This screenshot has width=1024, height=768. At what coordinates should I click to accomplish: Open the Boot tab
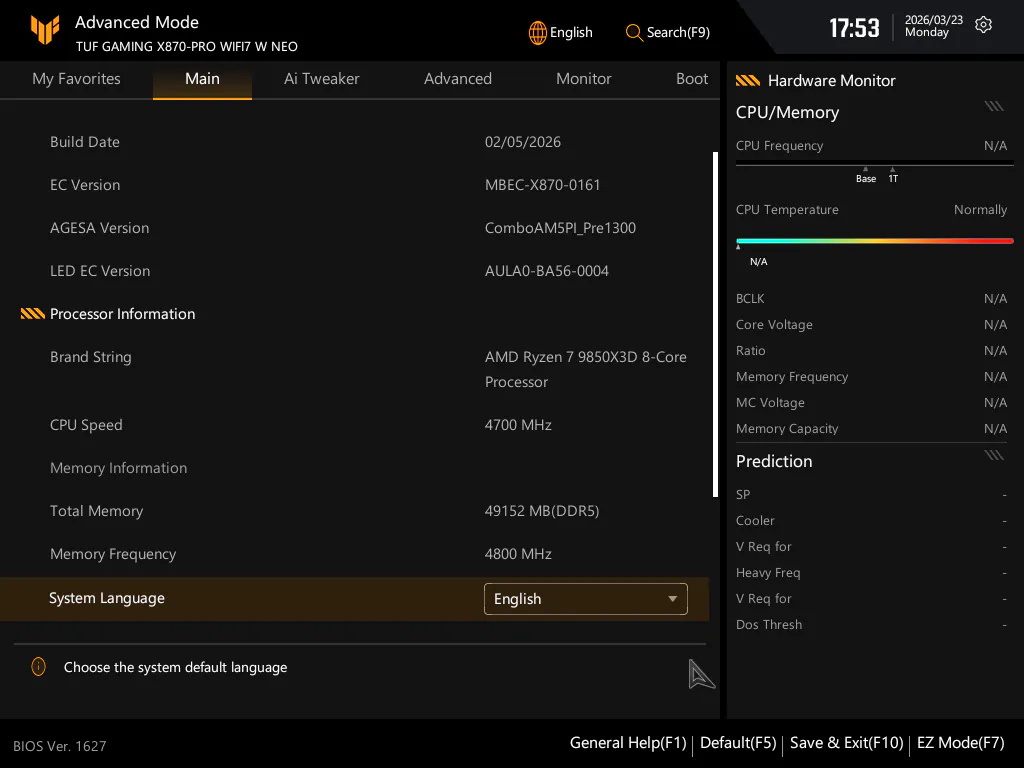pyautogui.click(x=692, y=79)
